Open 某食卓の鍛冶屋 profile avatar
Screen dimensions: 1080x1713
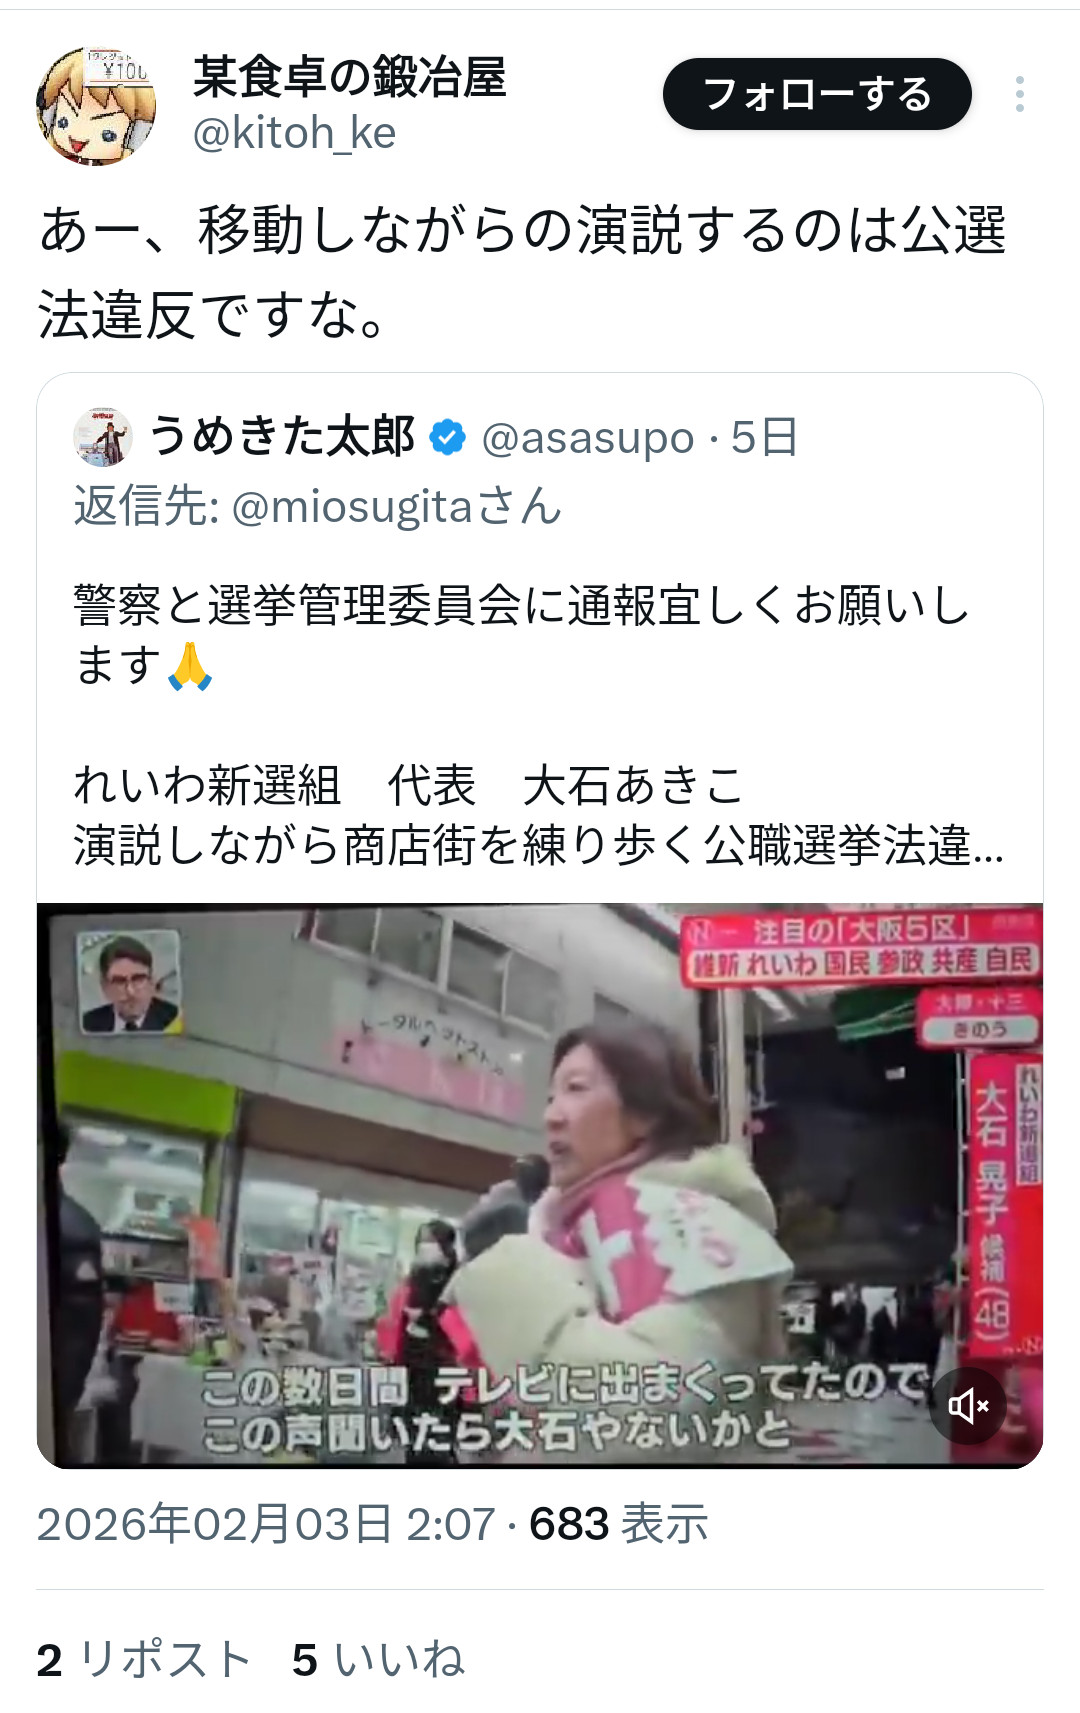click(x=96, y=105)
